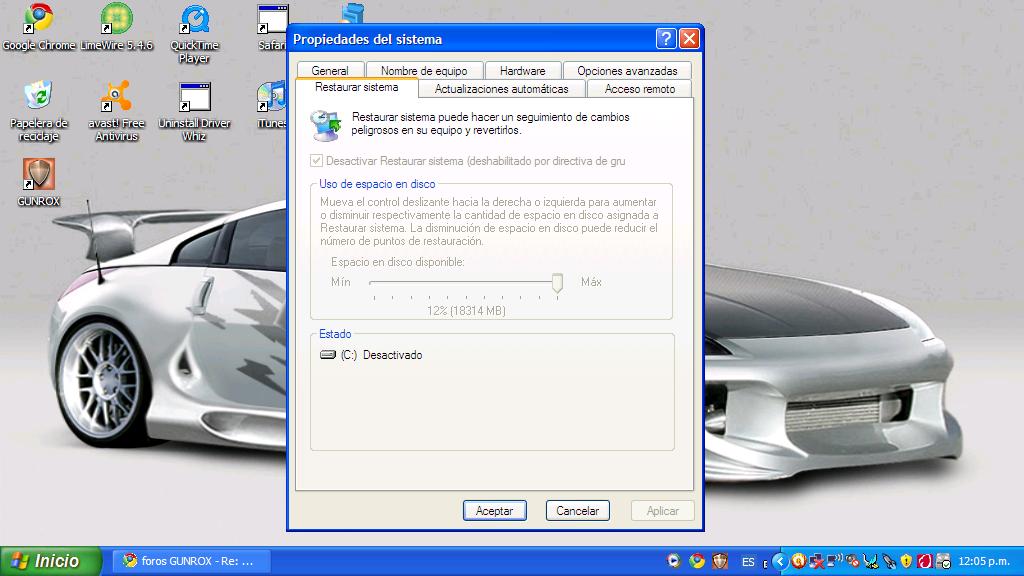Launch the GUNROX desktop icon
The width and height of the screenshot is (1024, 576).
click(38, 175)
